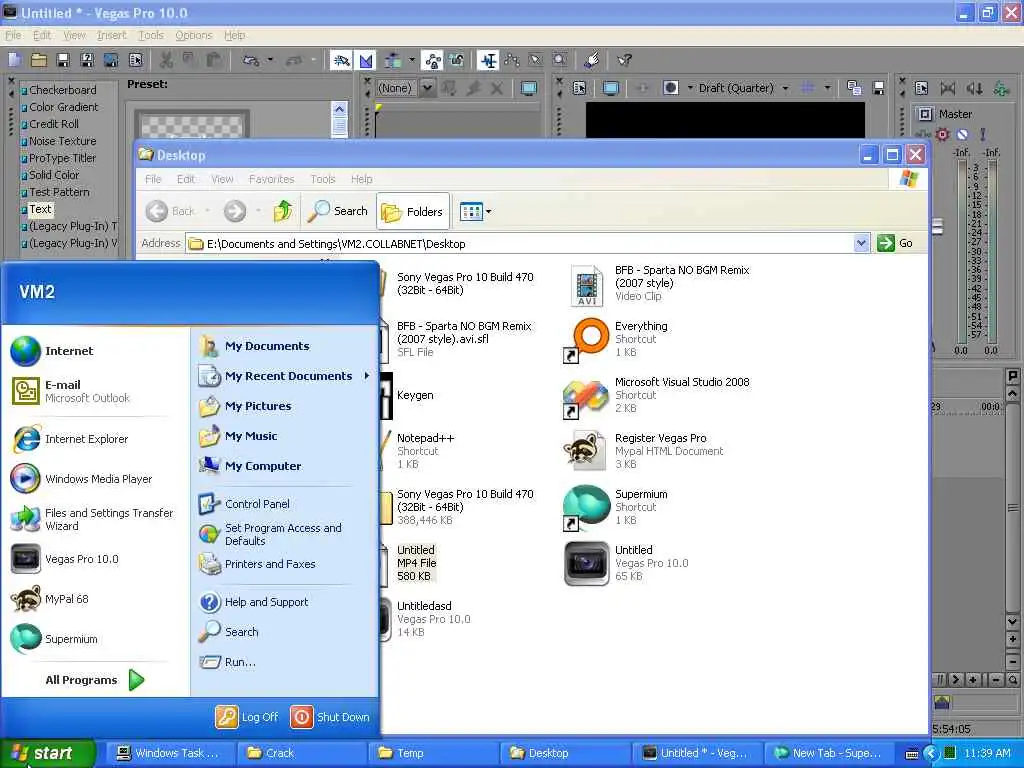Select Noise Texture media generator
The height and width of the screenshot is (768, 1024).
(63, 141)
